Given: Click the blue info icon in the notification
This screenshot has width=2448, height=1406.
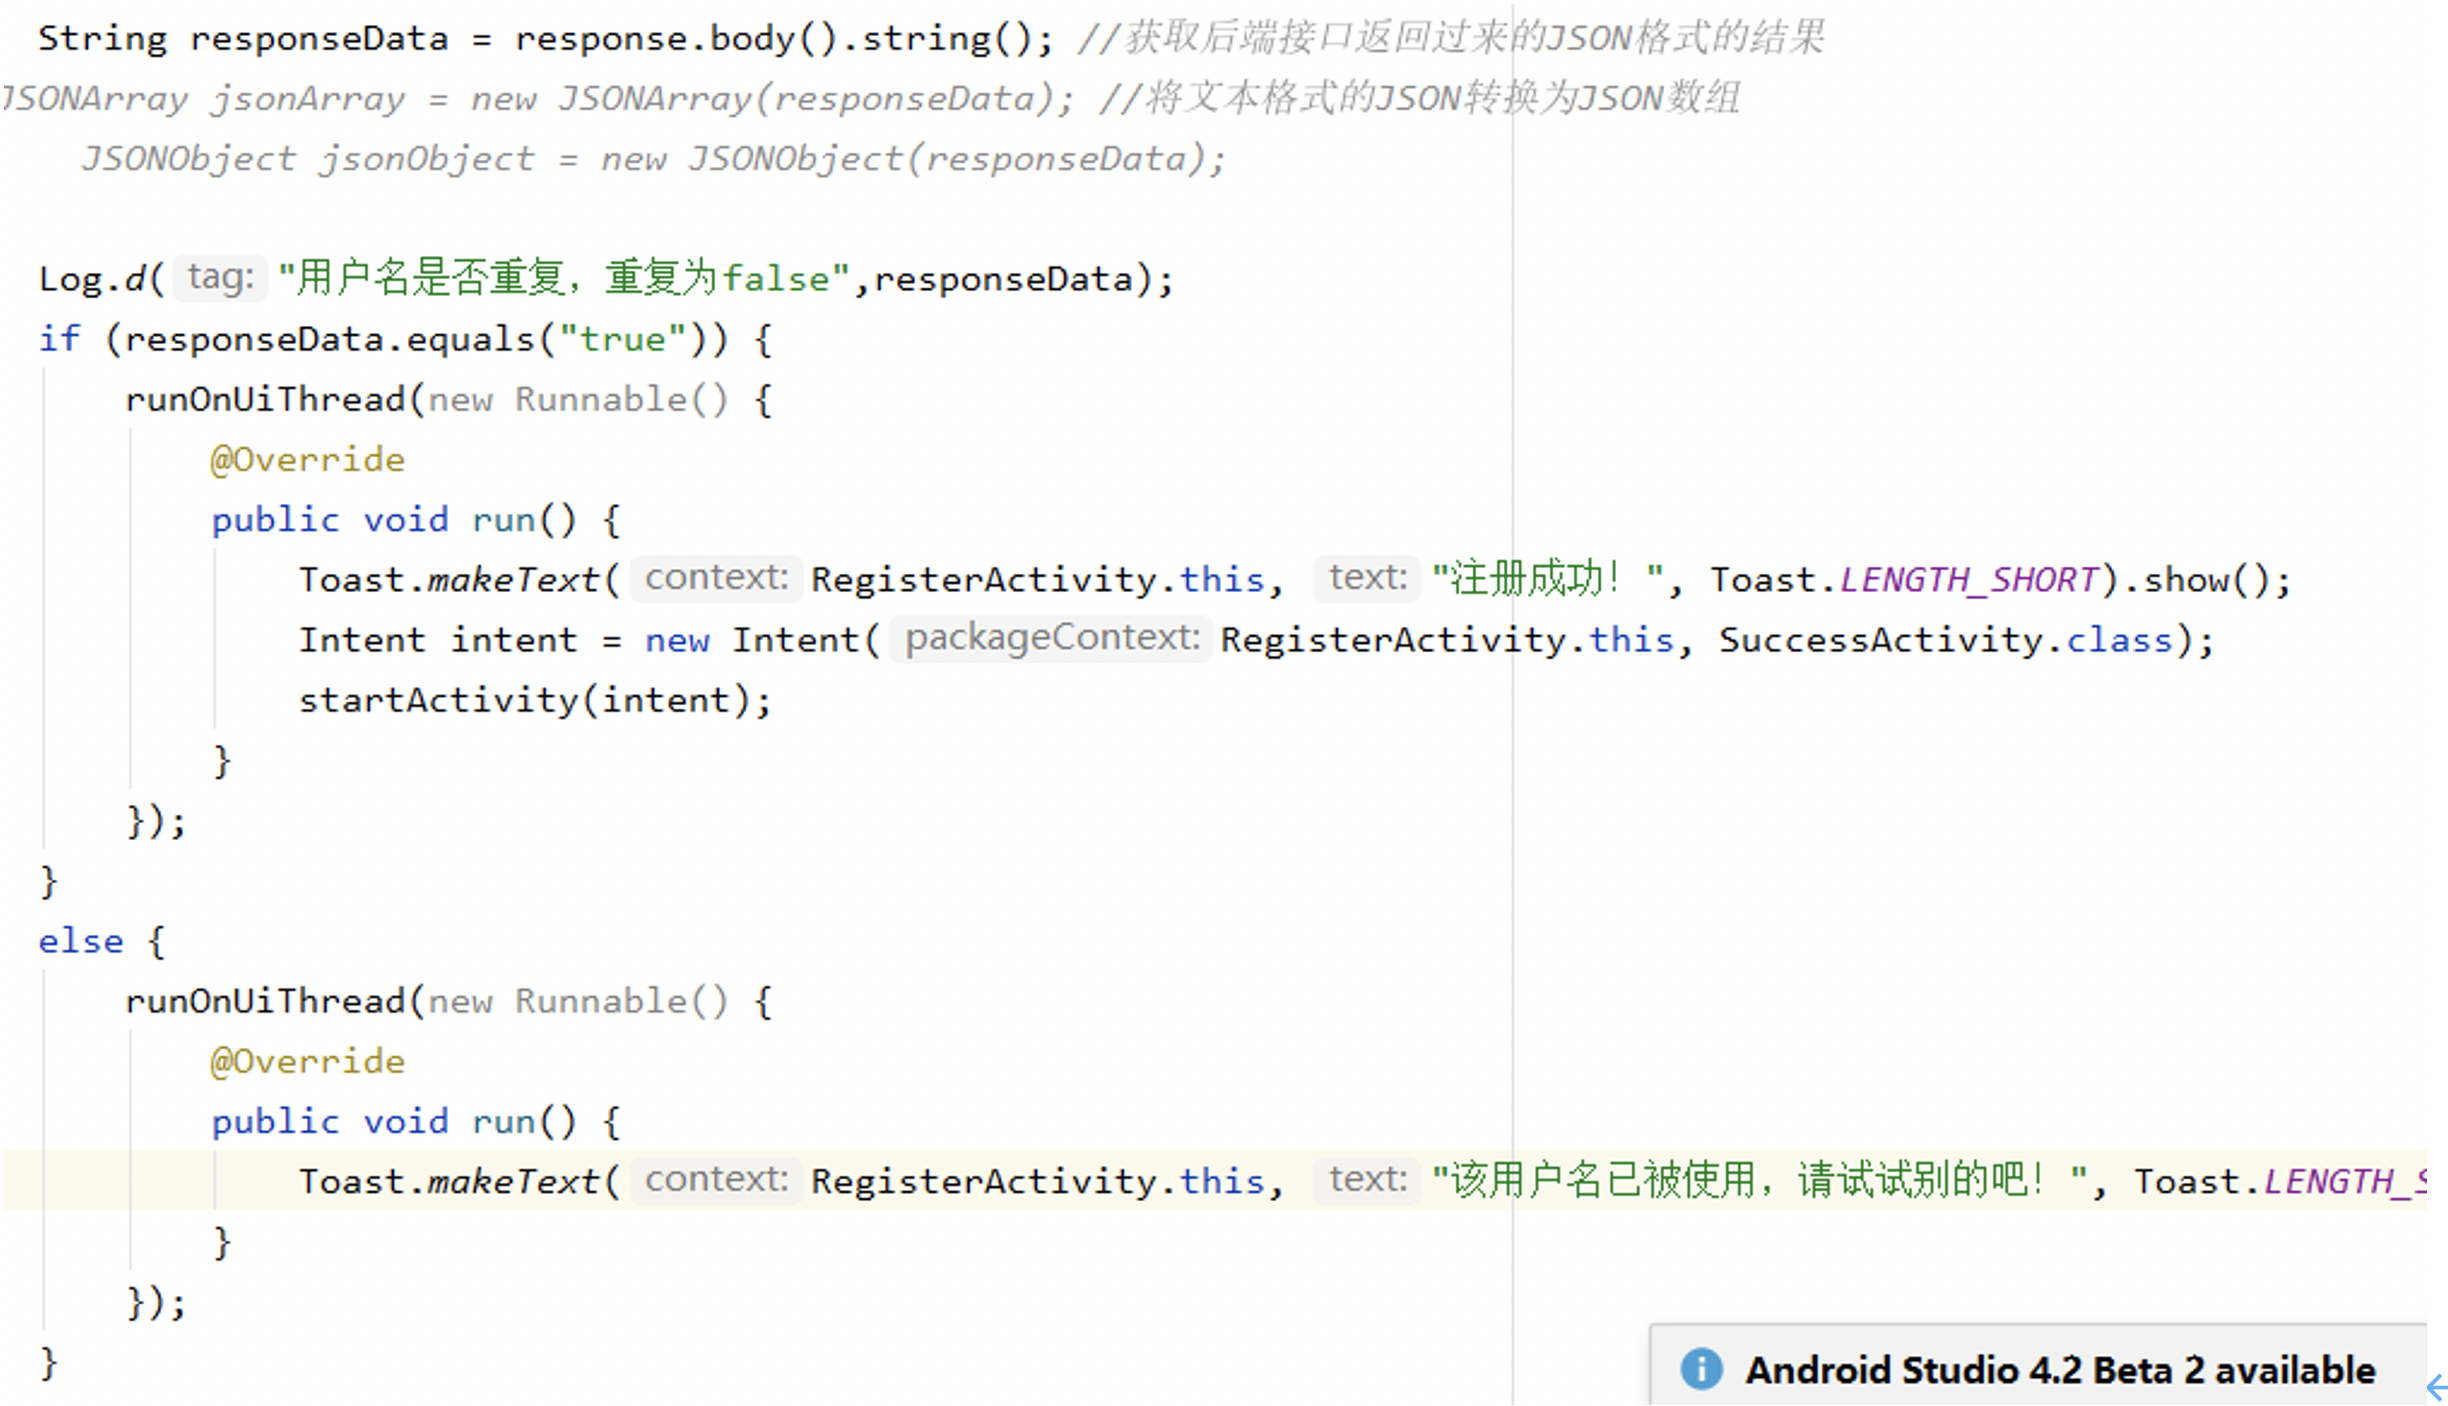Looking at the screenshot, I should tap(1700, 1369).
